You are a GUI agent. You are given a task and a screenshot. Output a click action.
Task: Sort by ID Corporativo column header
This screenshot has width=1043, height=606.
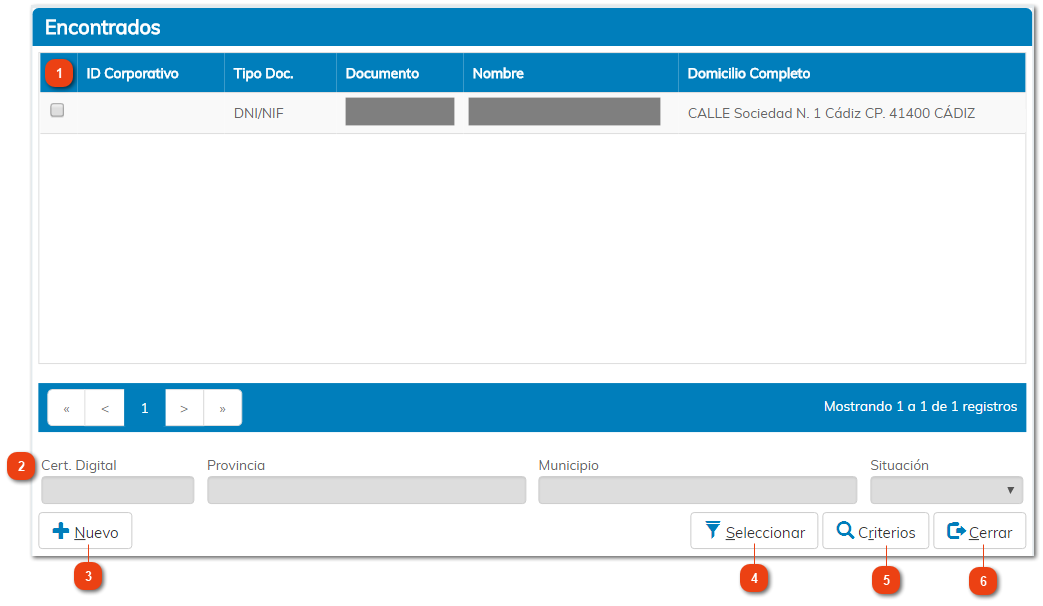132,74
